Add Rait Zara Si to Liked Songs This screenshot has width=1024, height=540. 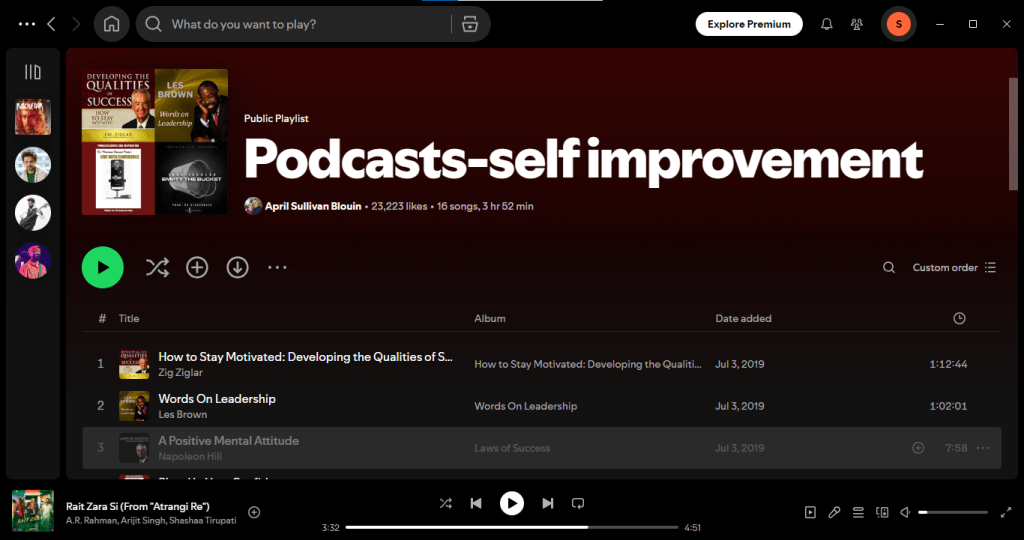(x=254, y=513)
